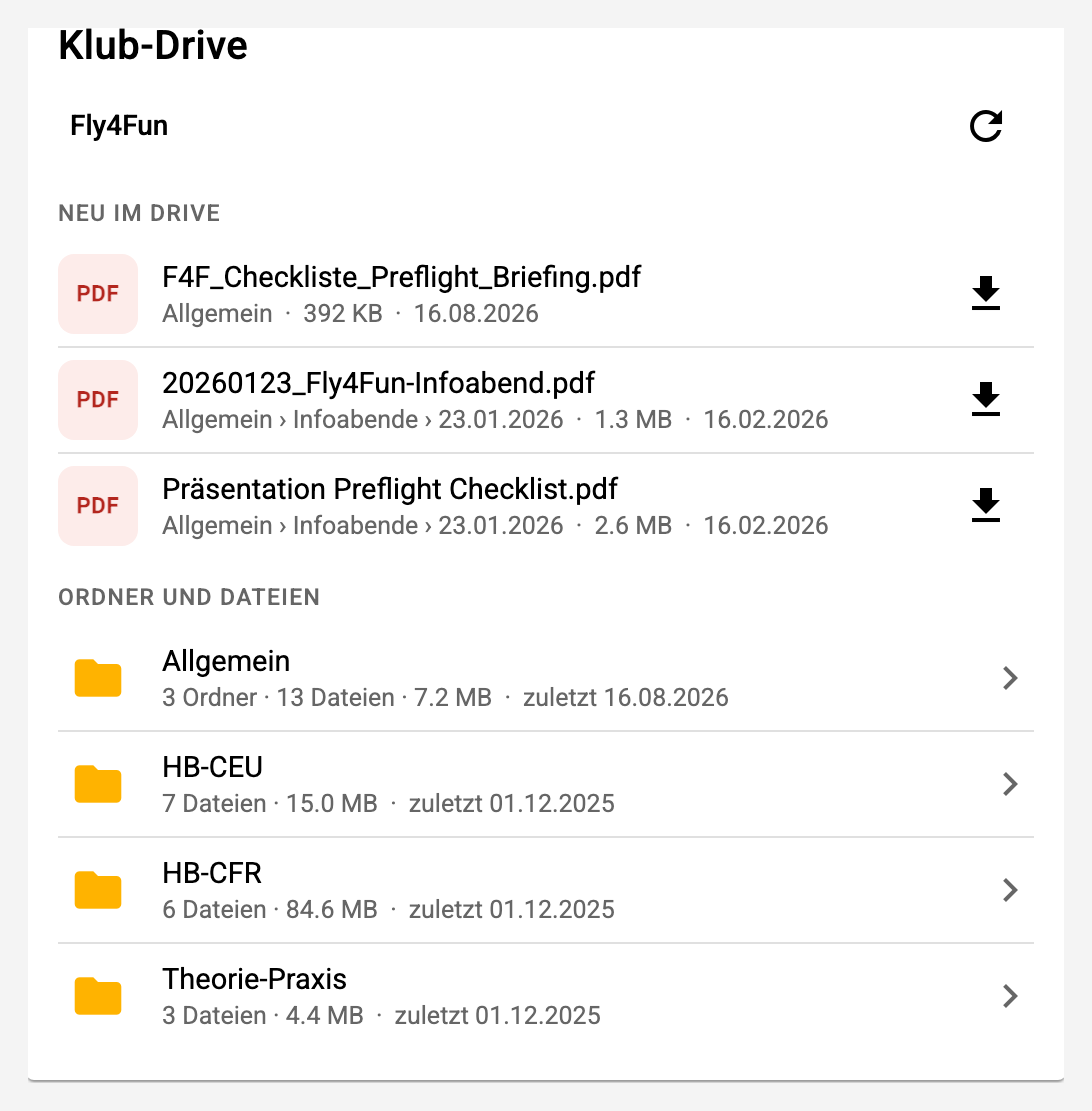Viewport: 1092px width, 1111px height.
Task: Download 20260123_Fly4Fun-Infoabend.pdf
Action: point(986,400)
